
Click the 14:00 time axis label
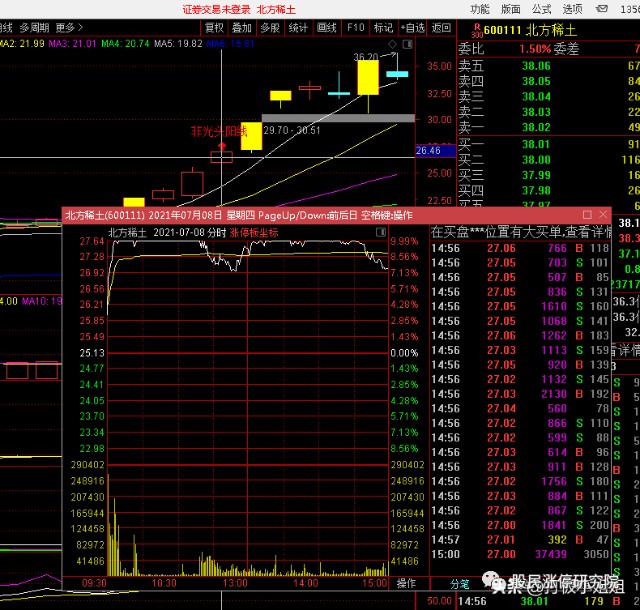click(306, 583)
